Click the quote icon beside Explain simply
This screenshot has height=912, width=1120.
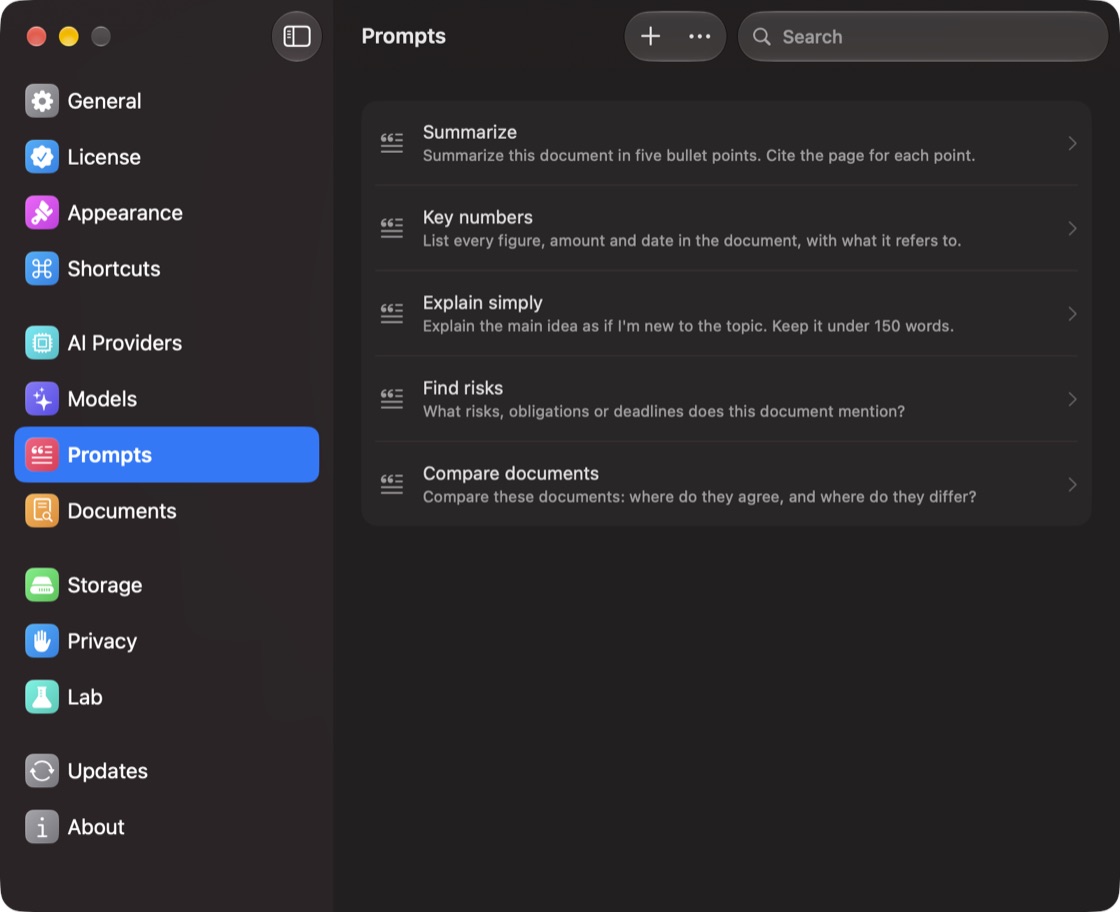click(x=391, y=314)
